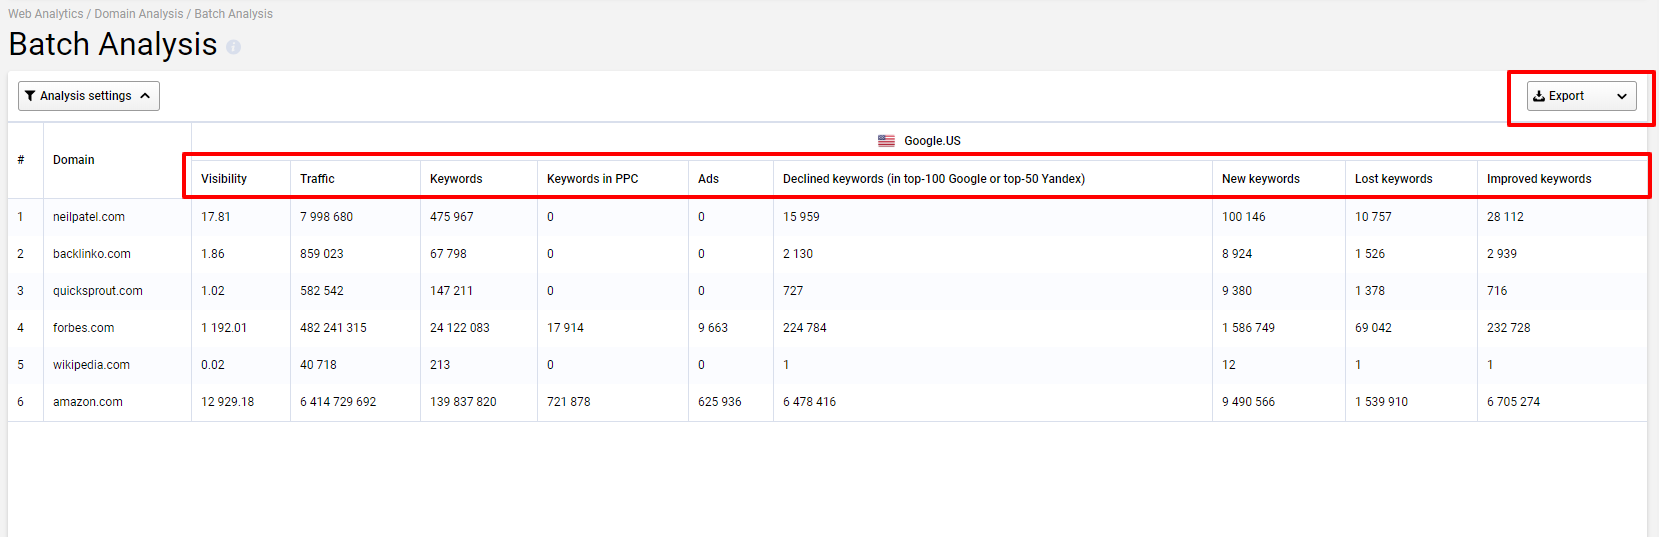Click the Batch Analysis breadcrumb item
This screenshot has height=537, width=1659.
[x=233, y=14]
